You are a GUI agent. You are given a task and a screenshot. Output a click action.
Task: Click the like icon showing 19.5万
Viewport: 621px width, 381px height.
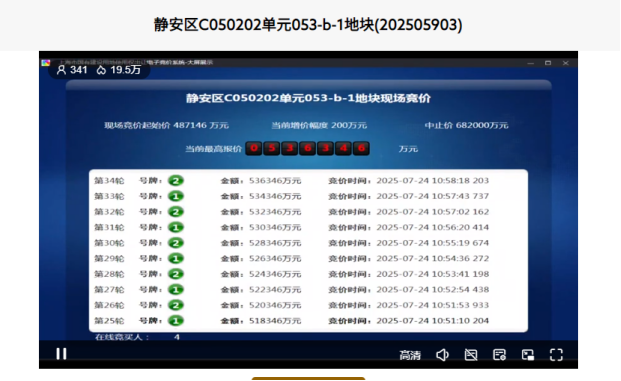(101, 70)
